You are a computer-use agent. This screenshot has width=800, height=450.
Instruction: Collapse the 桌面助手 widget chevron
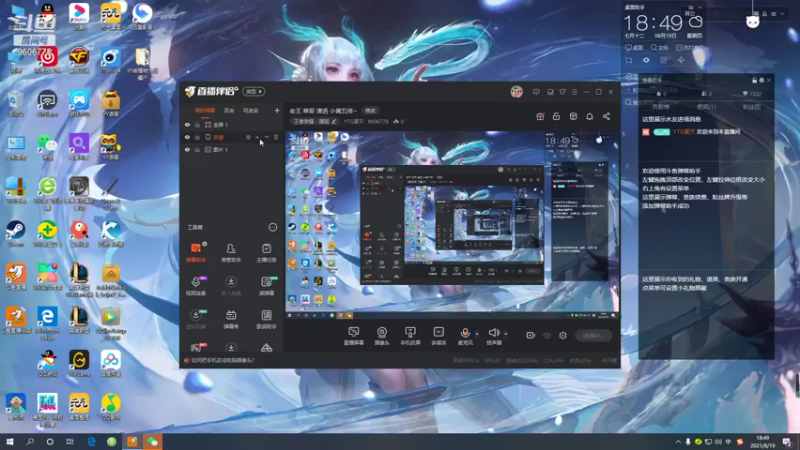tap(699, 8)
